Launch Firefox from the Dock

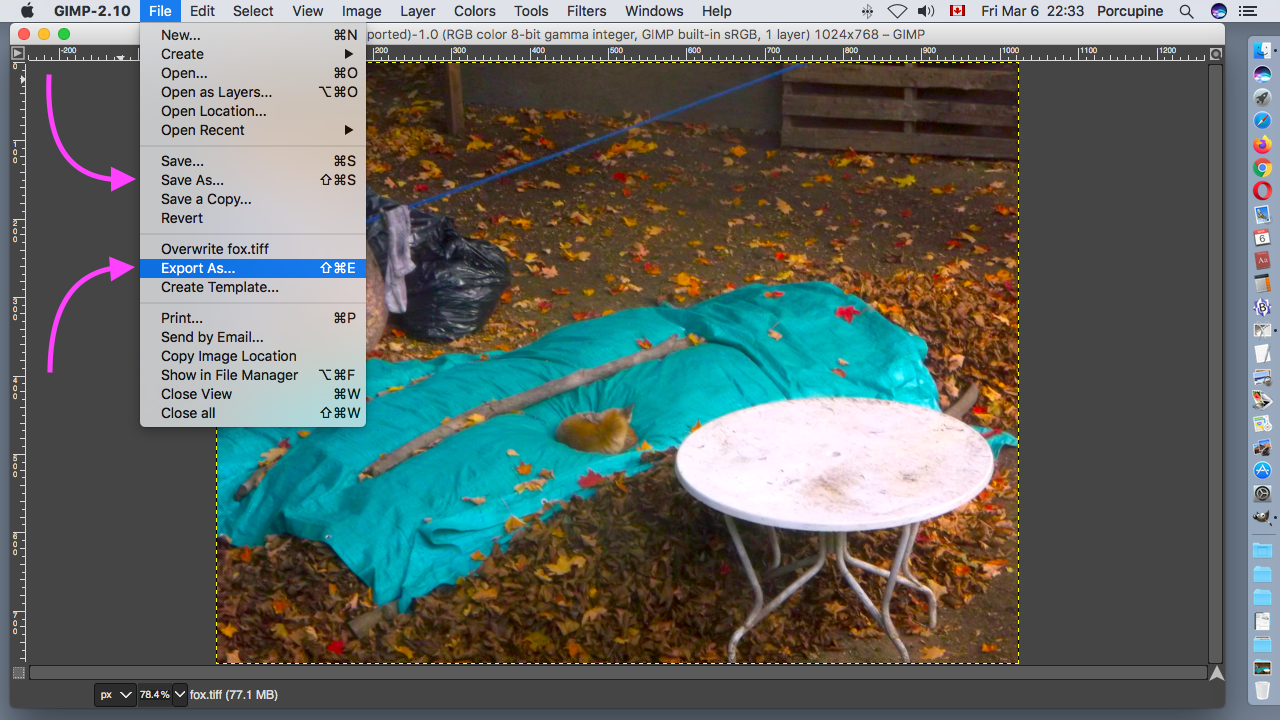[1262, 144]
